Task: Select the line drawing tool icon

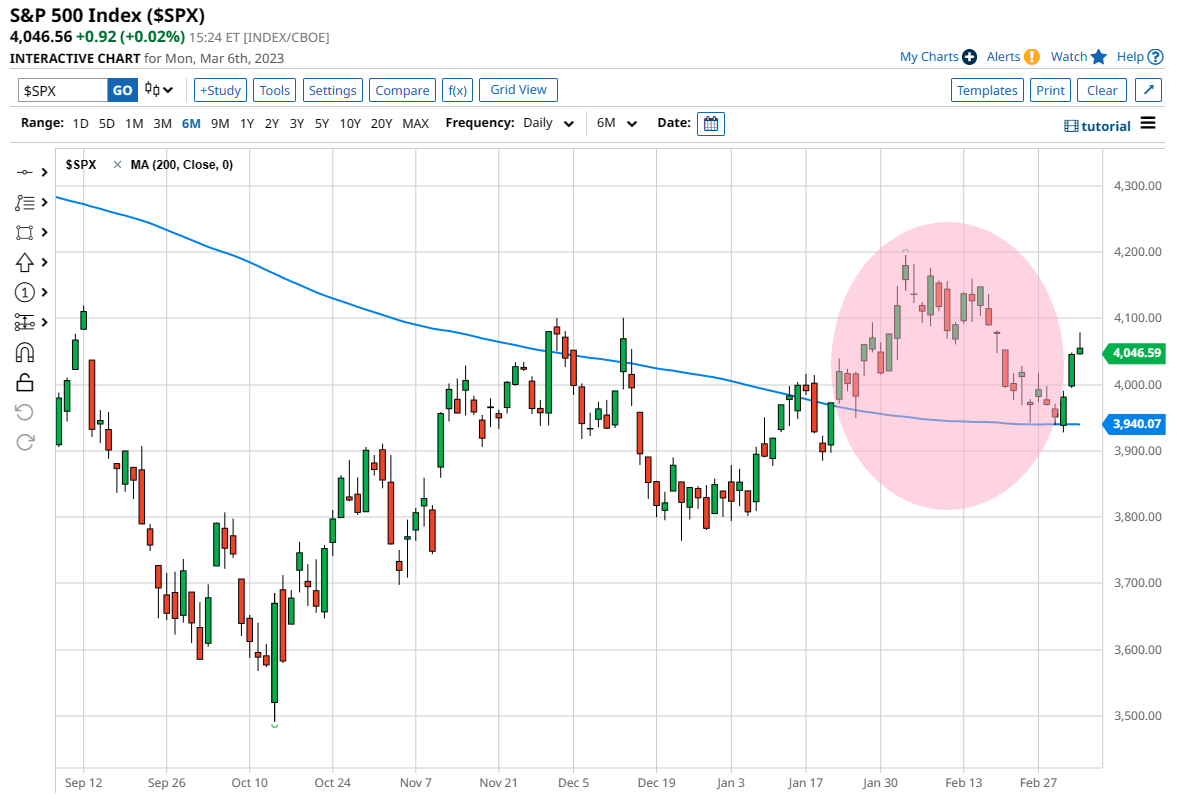Action: [25, 173]
